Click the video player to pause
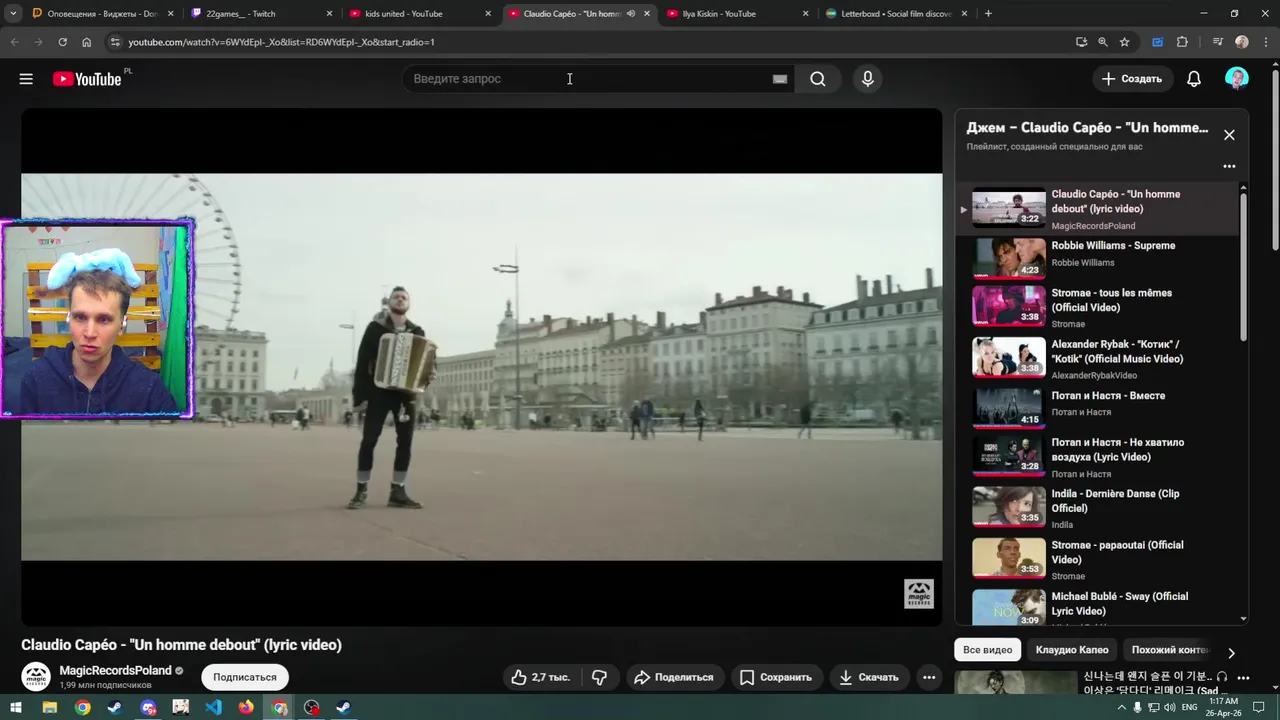Image resolution: width=1280 pixels, height=720 pixels. 481,367
